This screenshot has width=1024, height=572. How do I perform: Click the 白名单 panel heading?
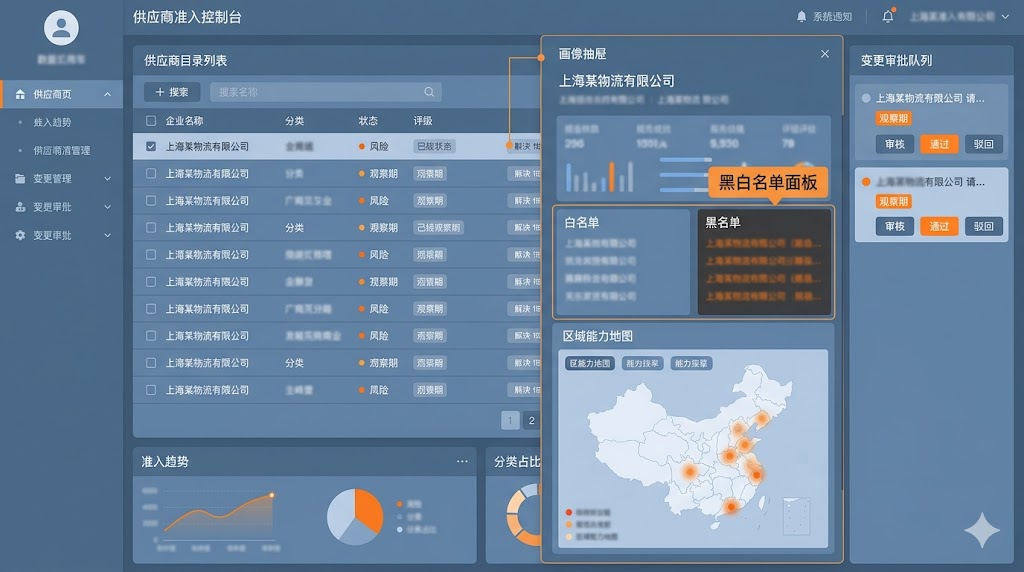coord(582,223)
